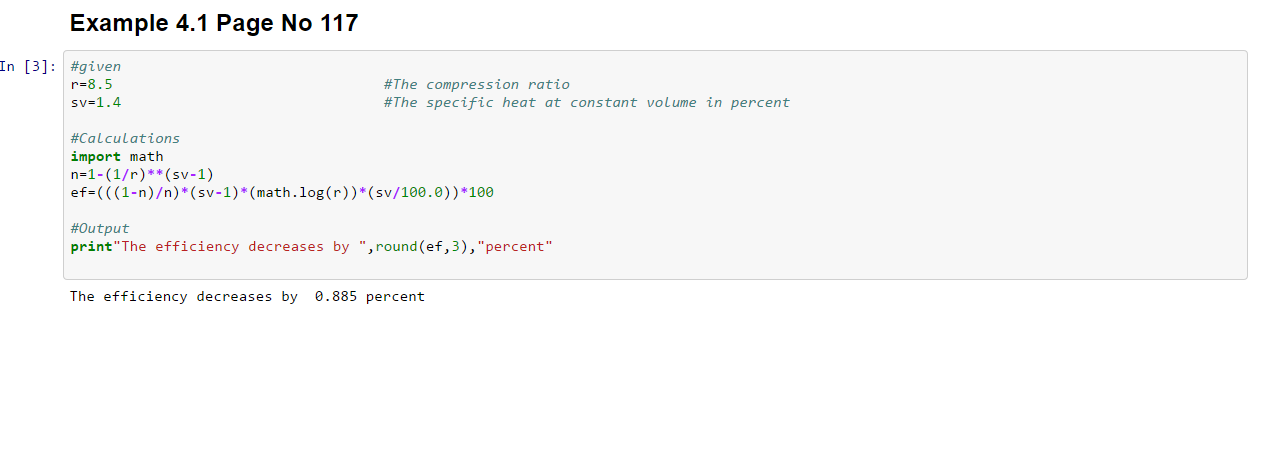Click the "import math" line
This screenshot has width=1263, height=460.
(116, 157)
